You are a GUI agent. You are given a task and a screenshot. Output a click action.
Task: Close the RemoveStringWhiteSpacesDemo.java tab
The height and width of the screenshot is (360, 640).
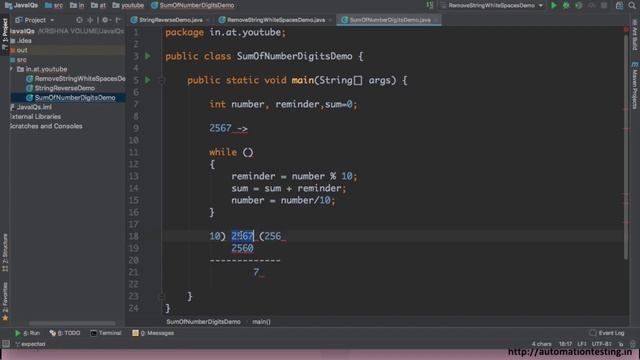330,20
